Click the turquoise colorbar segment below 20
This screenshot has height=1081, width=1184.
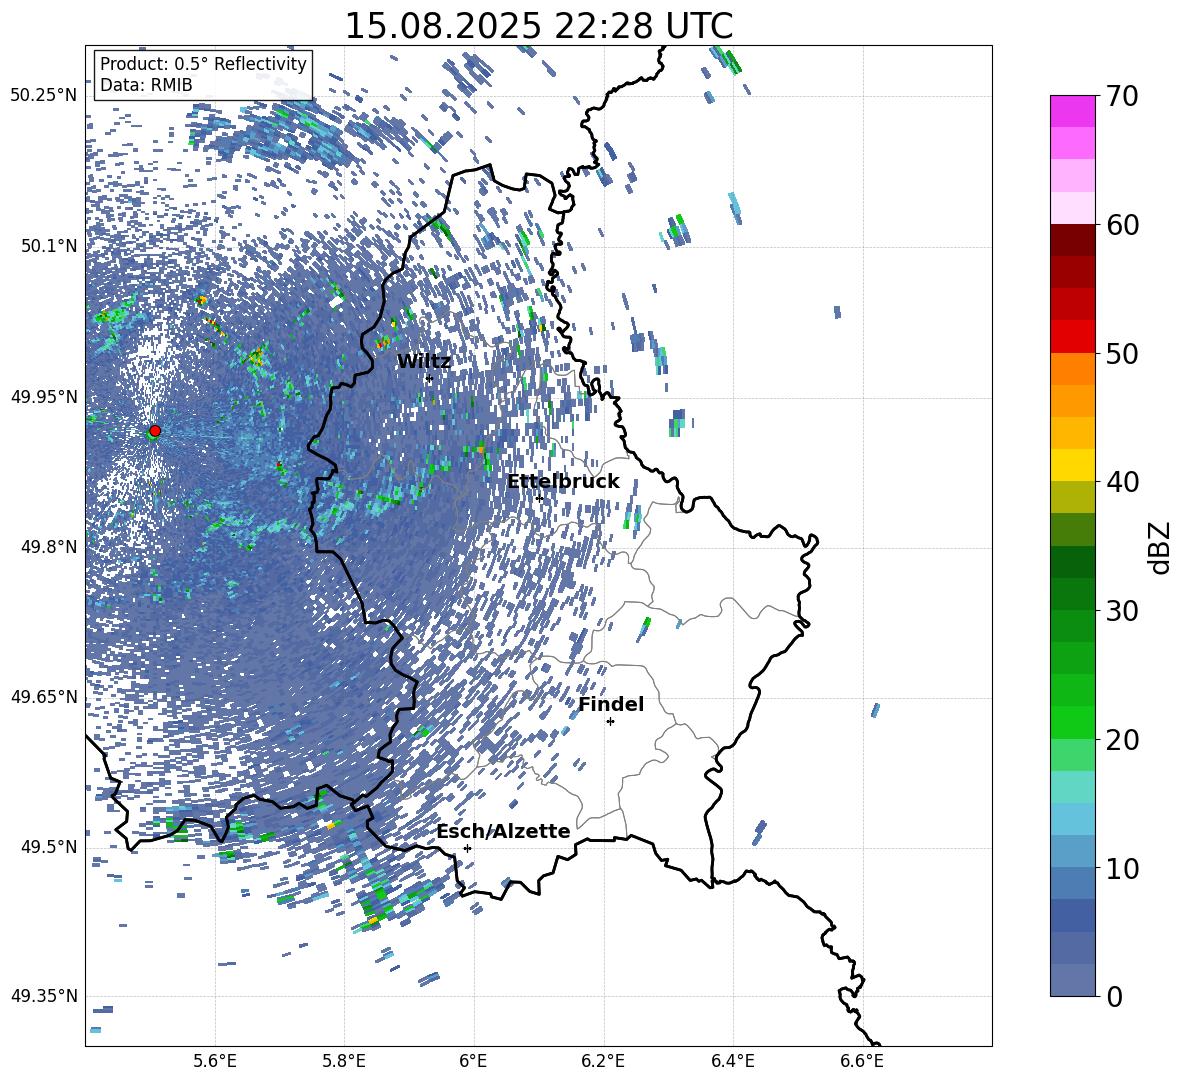click(x=1072, y=787)
